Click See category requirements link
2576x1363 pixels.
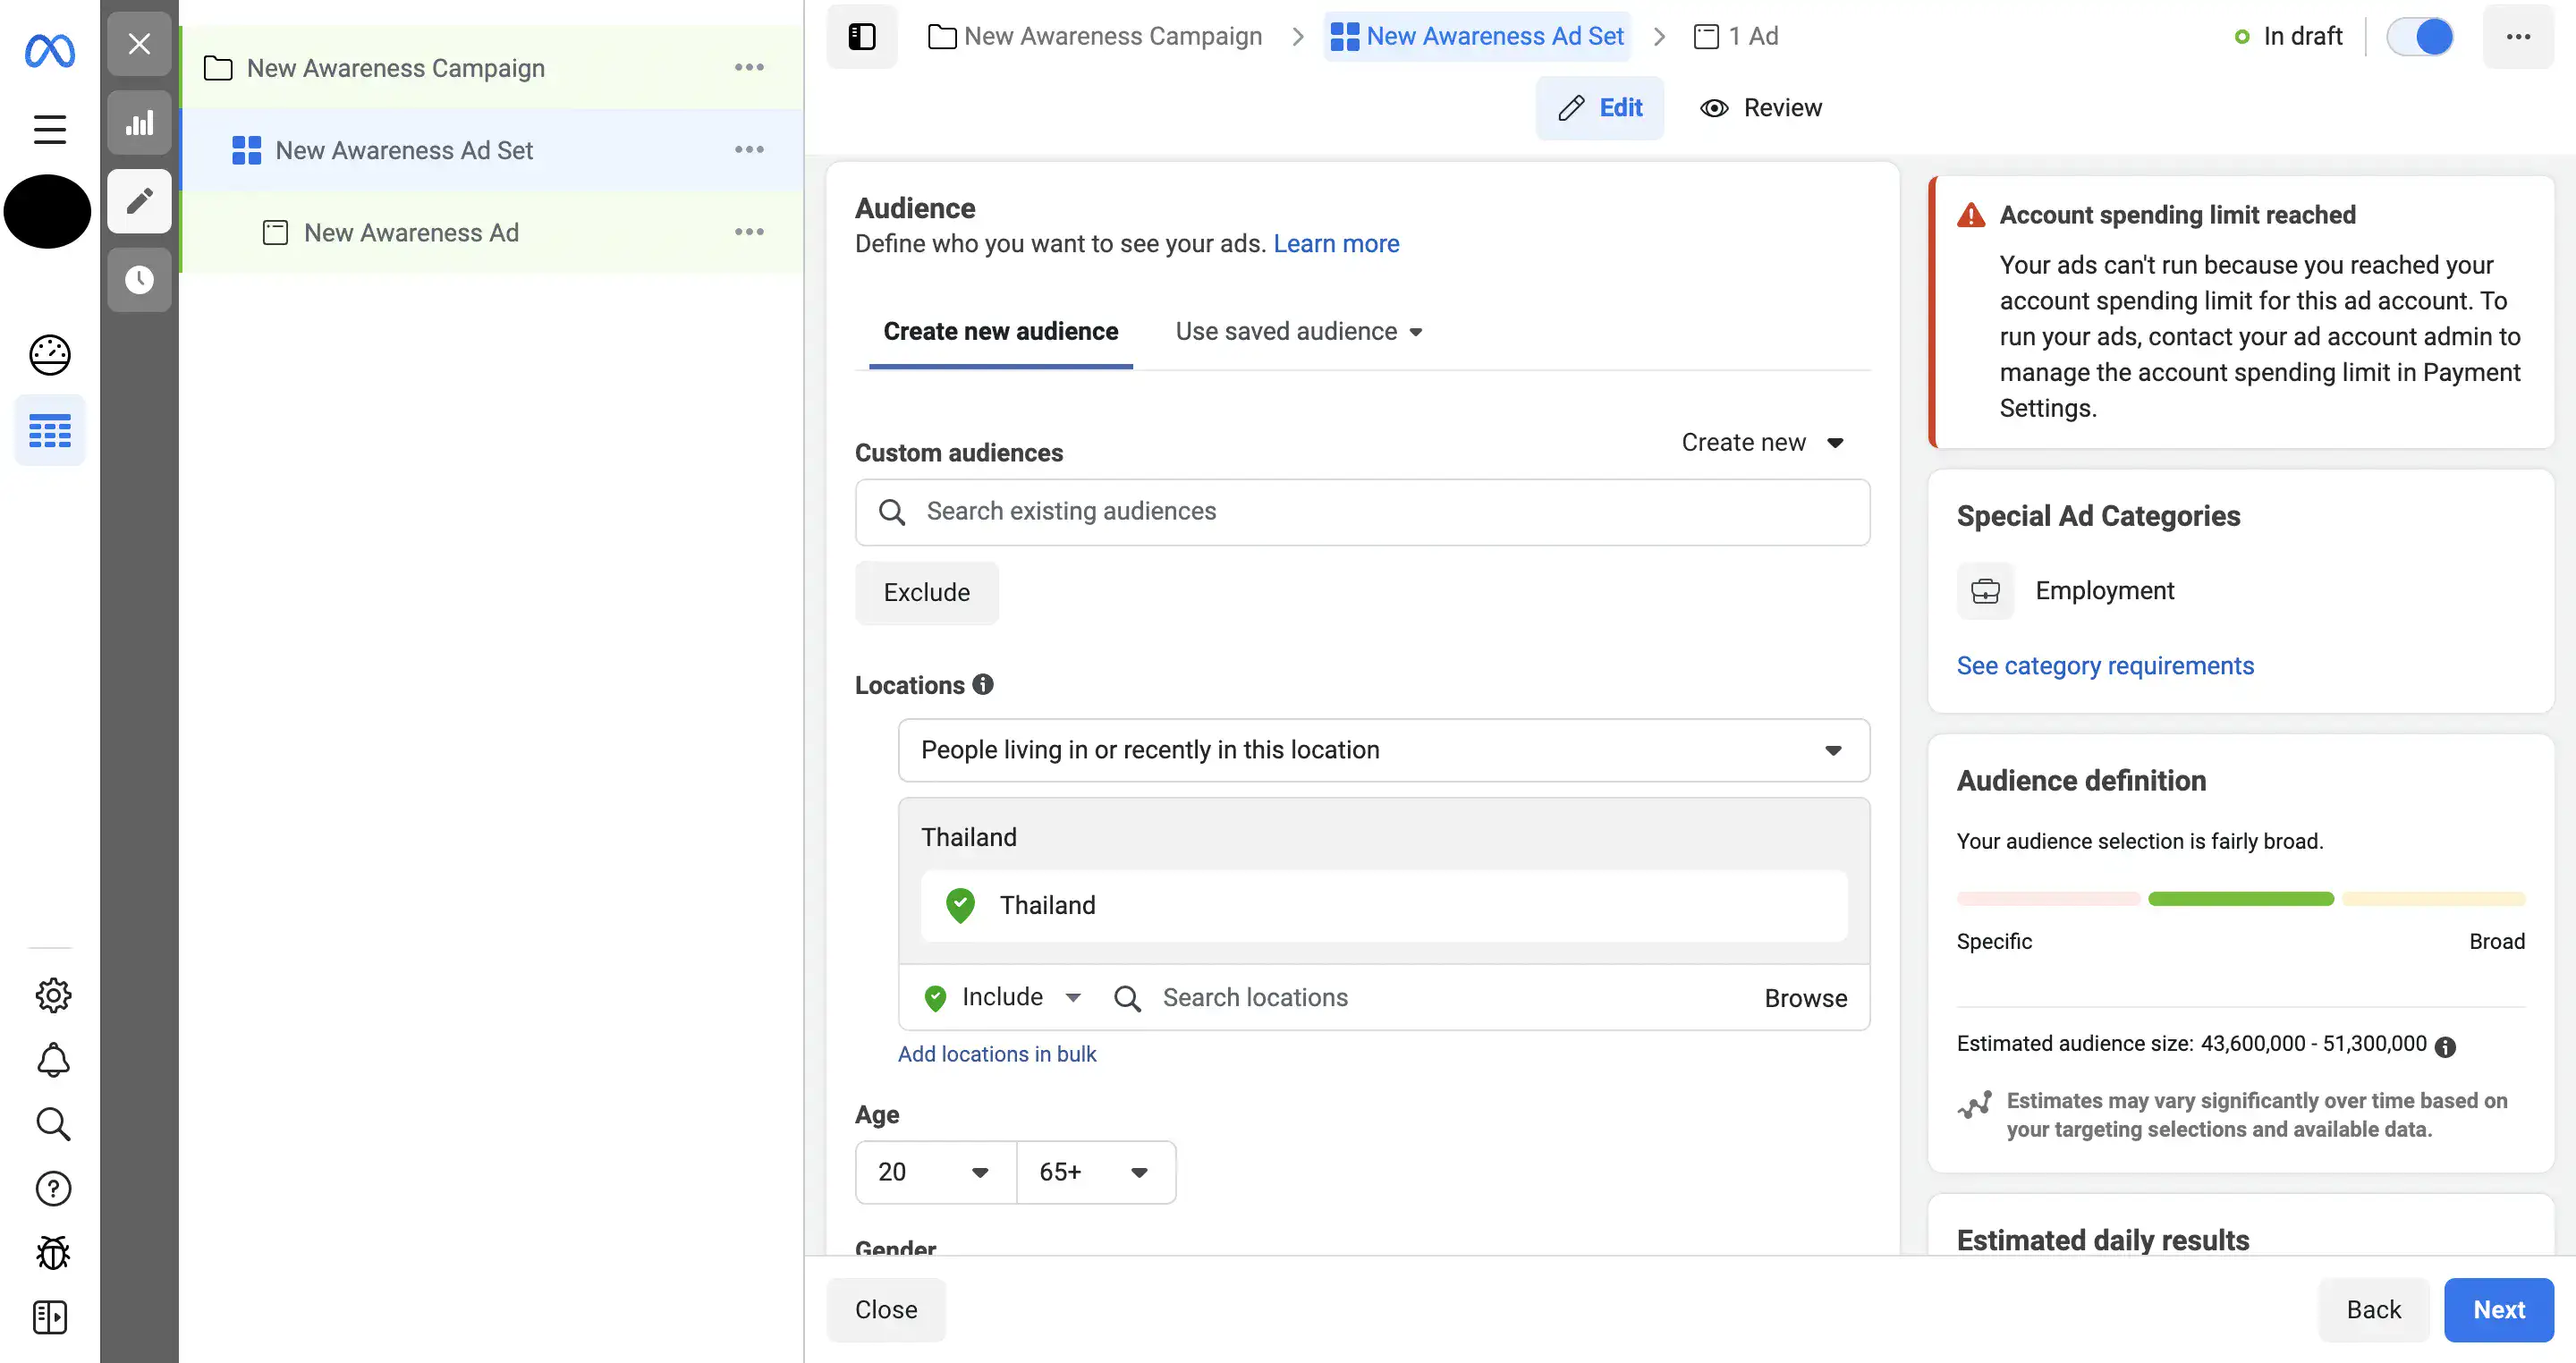[x=2104, y=665]
